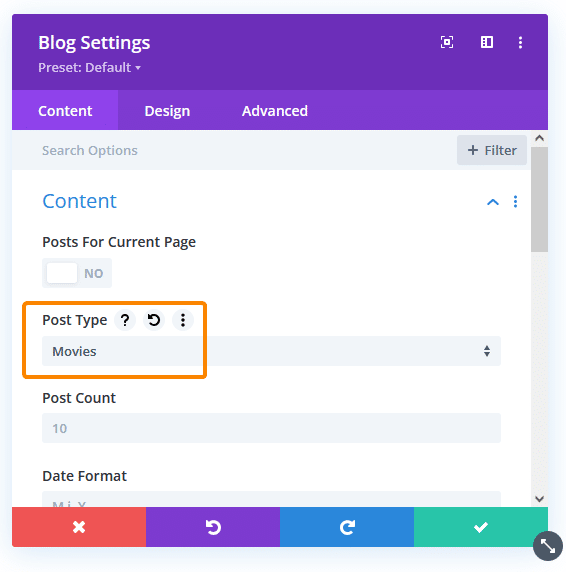Click the Post Count label

pos(79,398)
